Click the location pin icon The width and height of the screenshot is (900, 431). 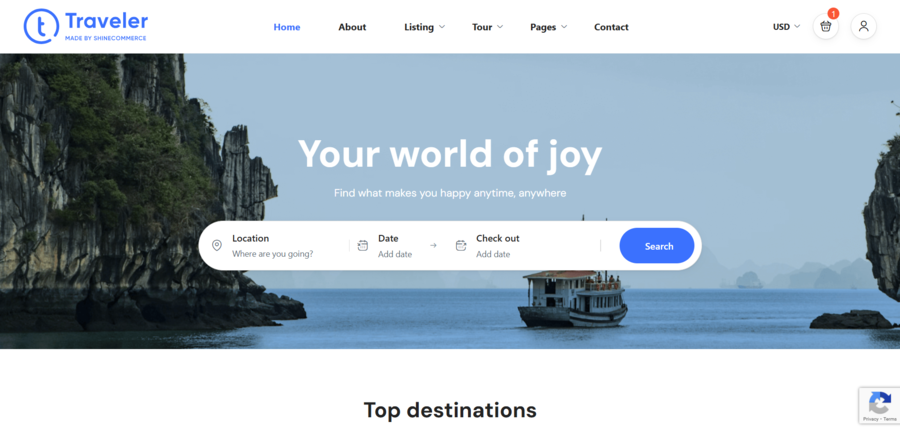[217, 246]
